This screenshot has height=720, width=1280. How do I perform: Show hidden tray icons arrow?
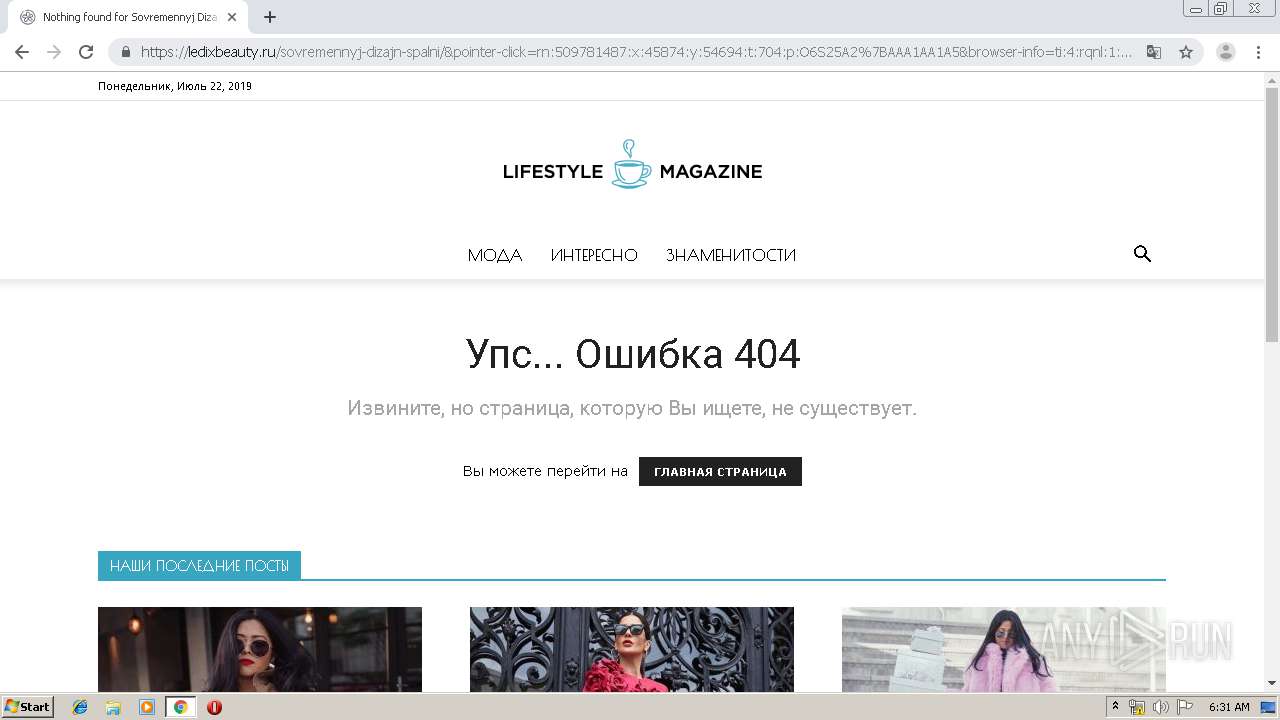pyautogui.click(x=1115, y=707)
